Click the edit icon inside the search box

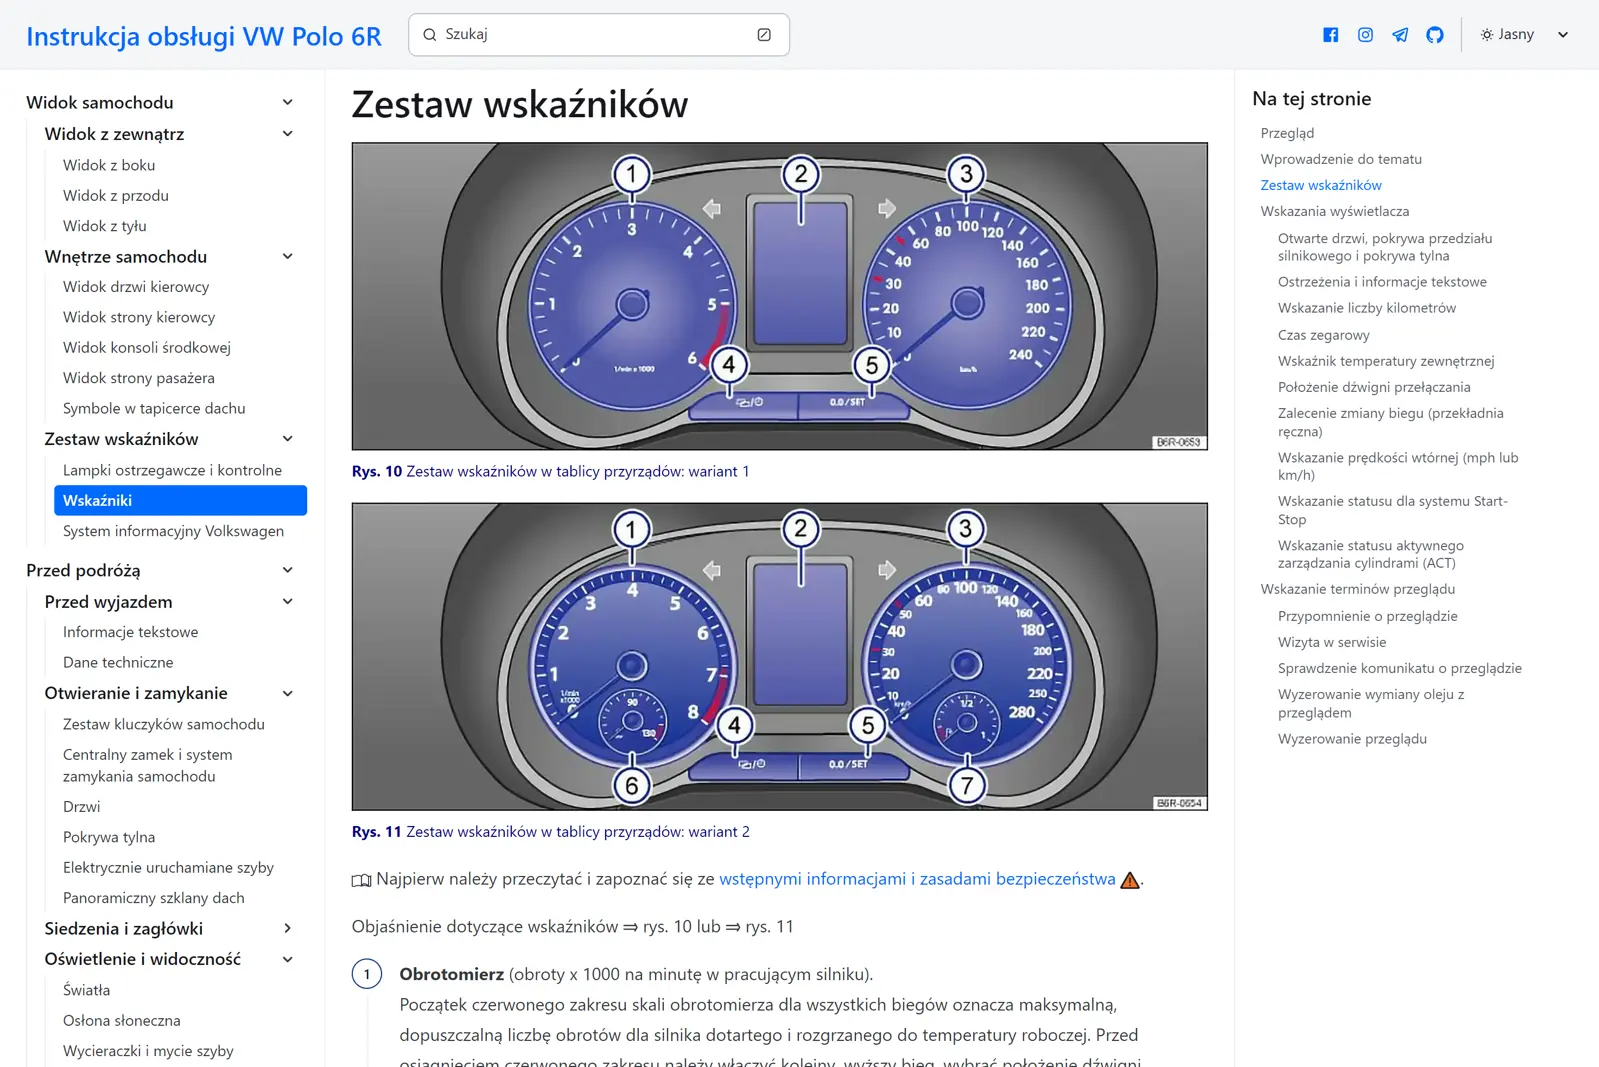point(764,35)
